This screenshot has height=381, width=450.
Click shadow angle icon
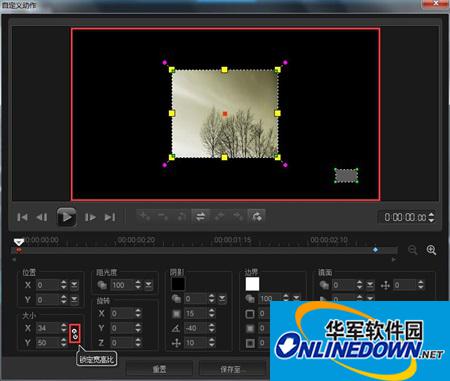[x=176, y=328]
